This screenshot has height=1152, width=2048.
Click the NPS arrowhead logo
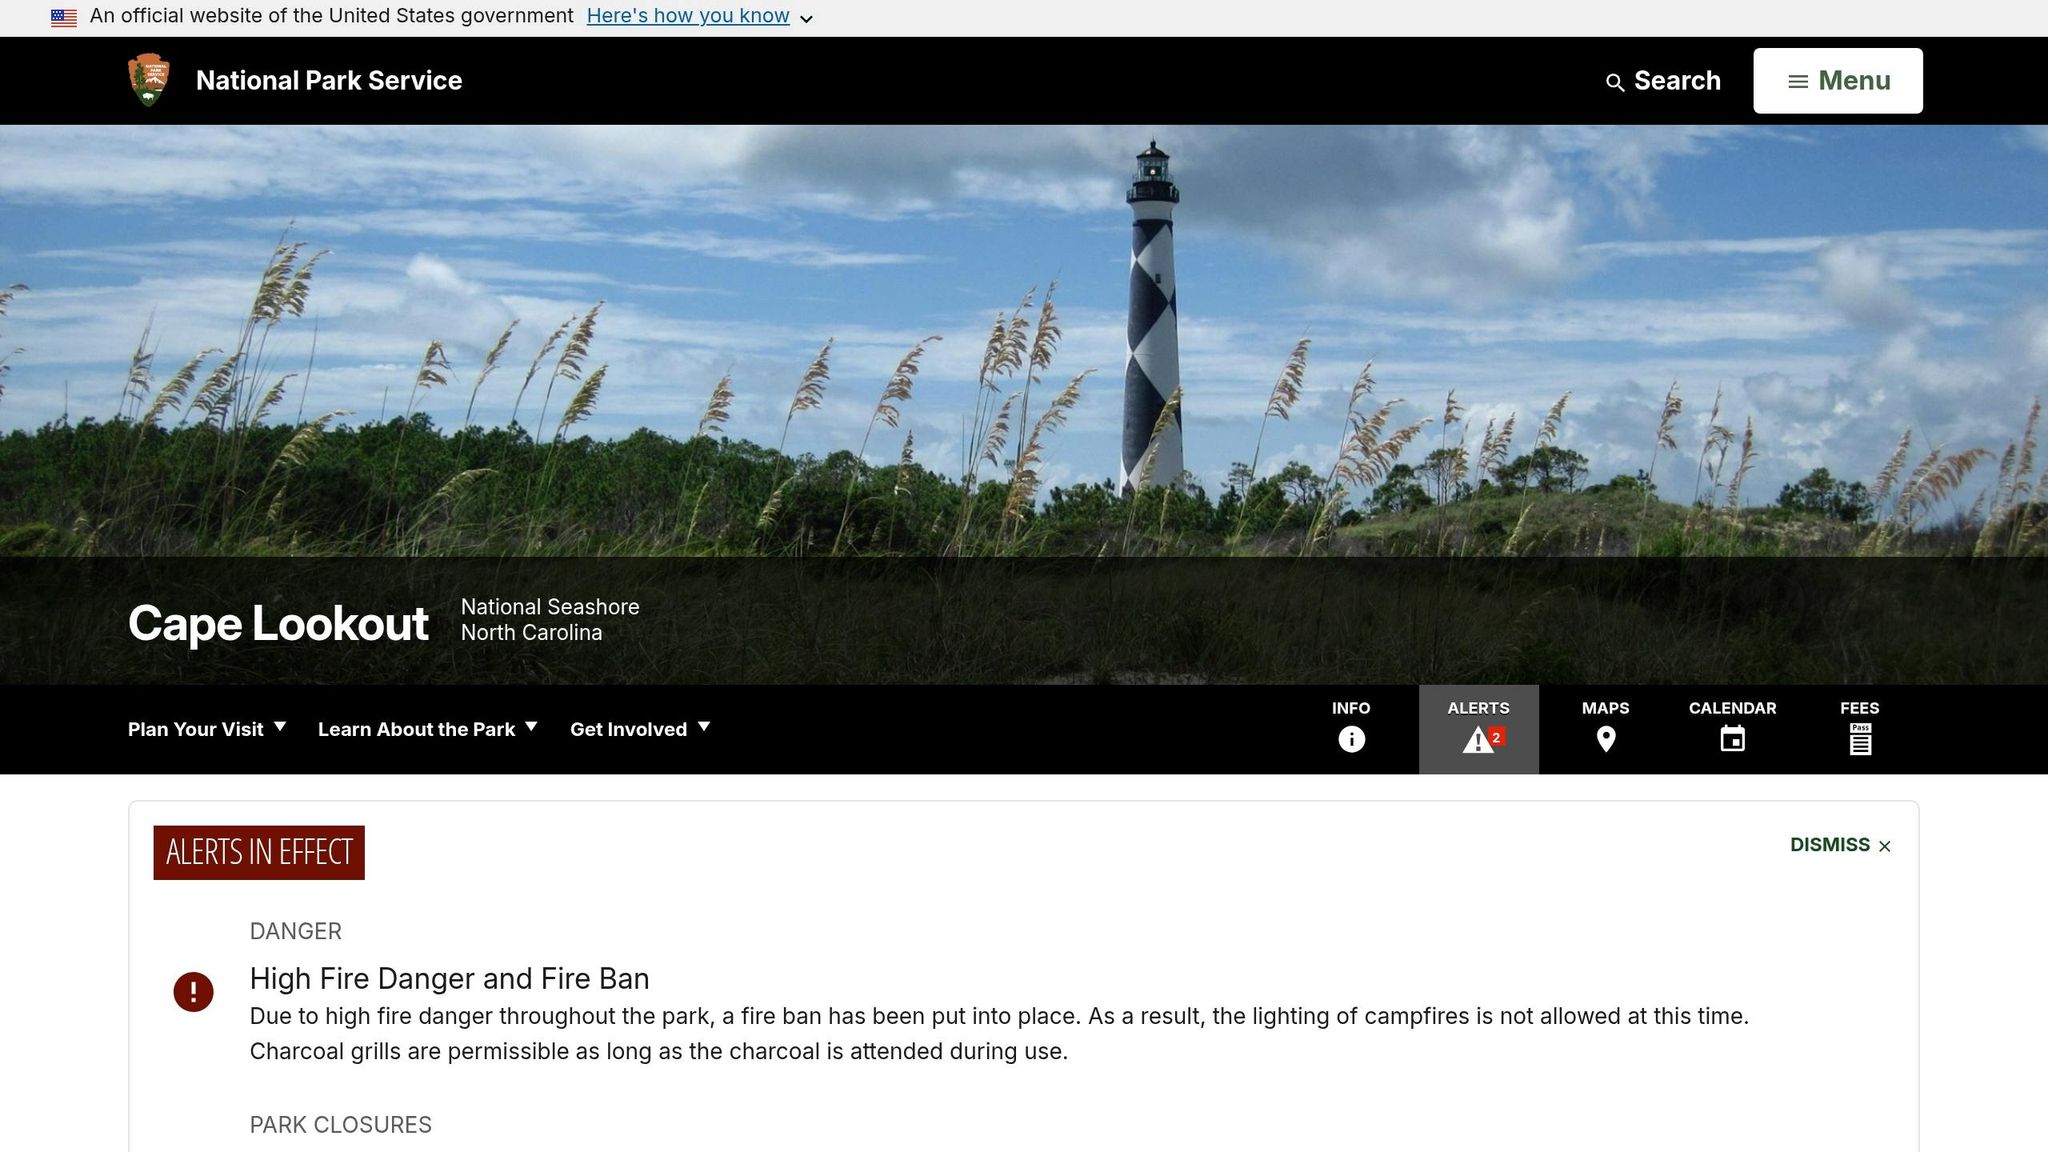point(149,80)
